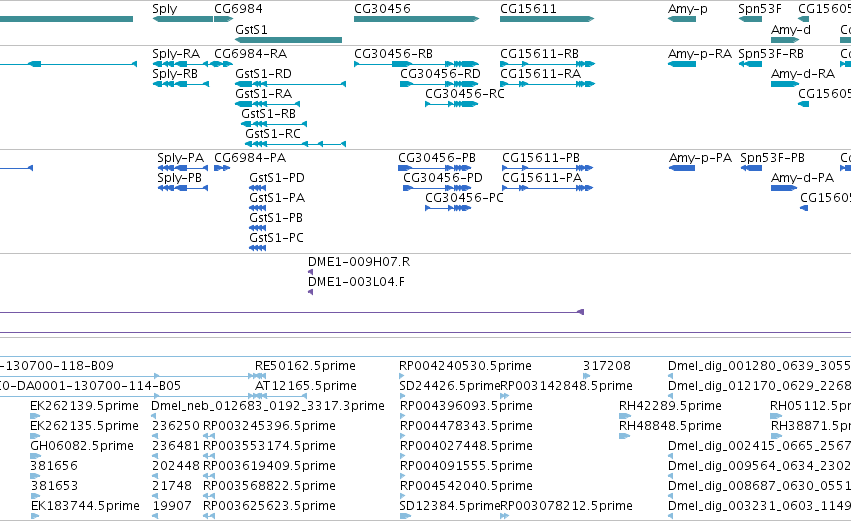Select the CG30456-PC protein label
The height and width of the screenshot is (521, 851).
(465, 198)
